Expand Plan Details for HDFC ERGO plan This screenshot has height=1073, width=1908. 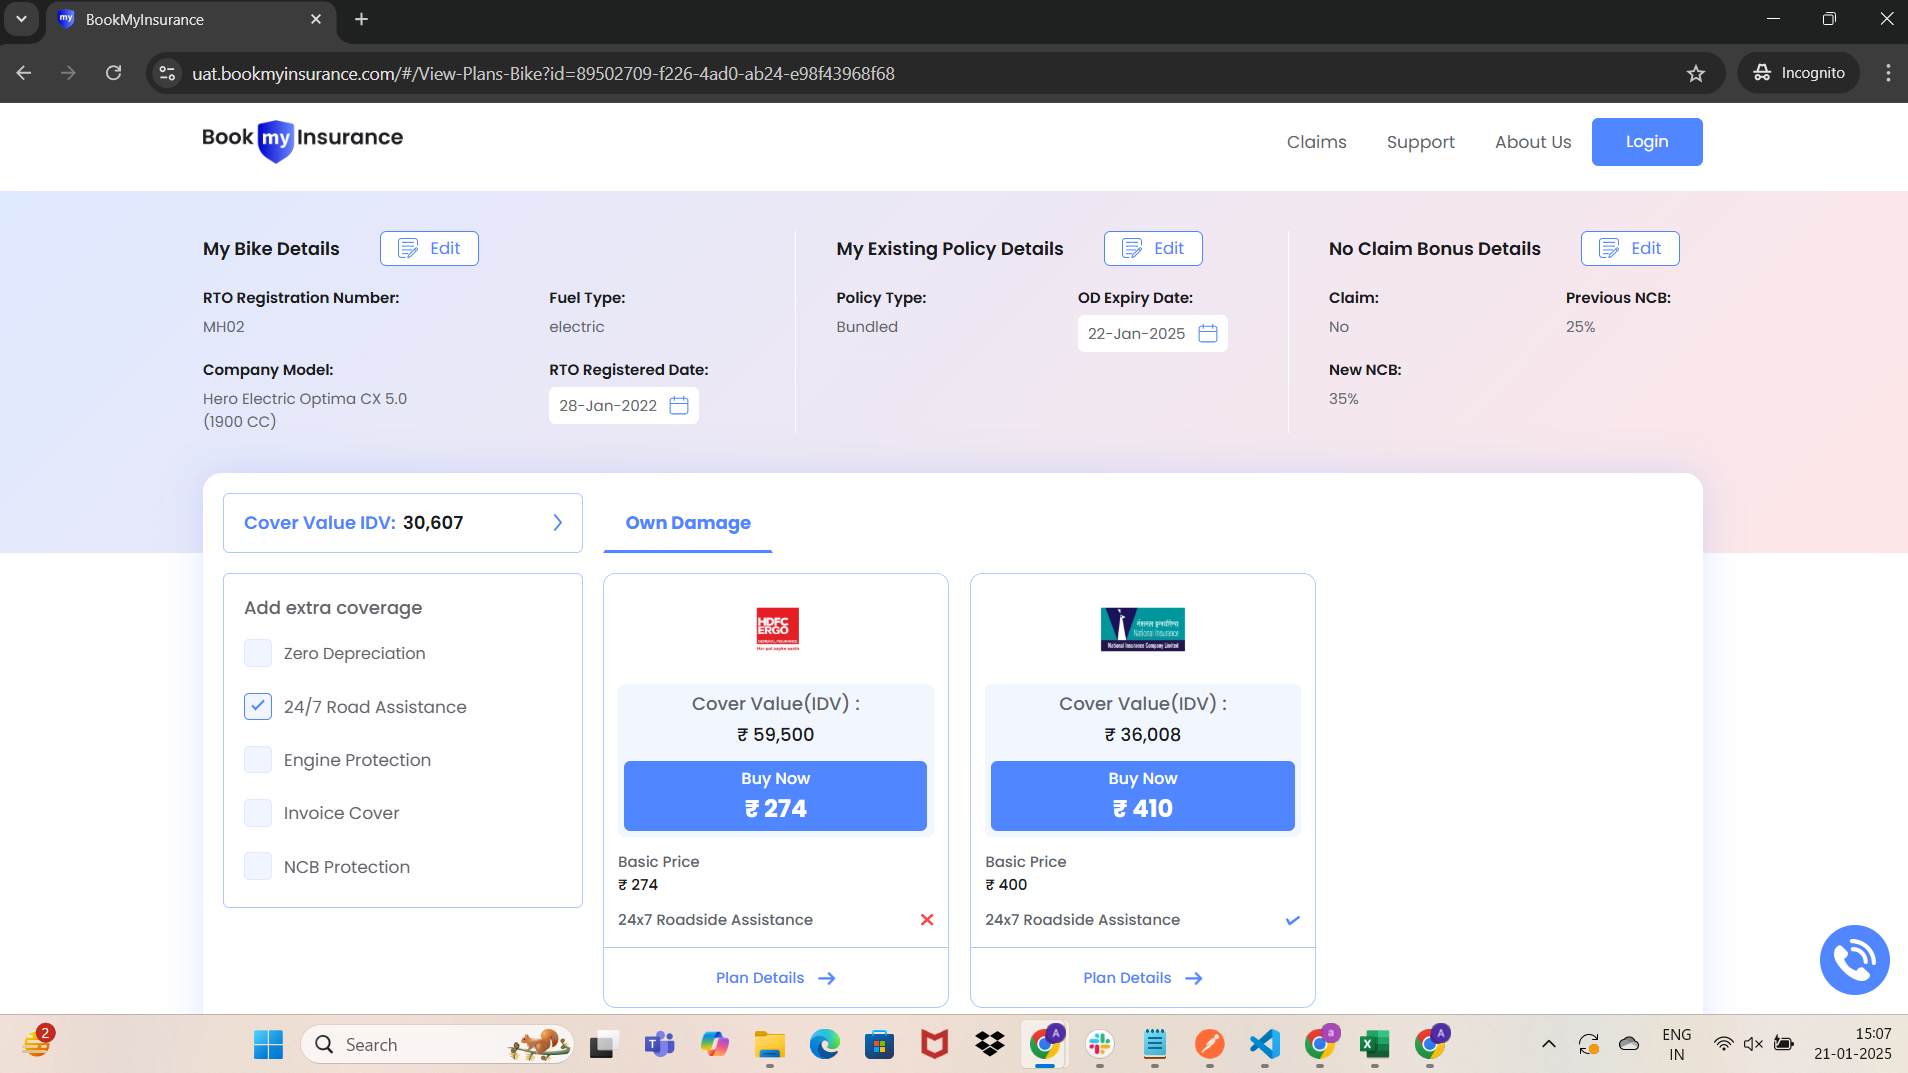[775, 978]
